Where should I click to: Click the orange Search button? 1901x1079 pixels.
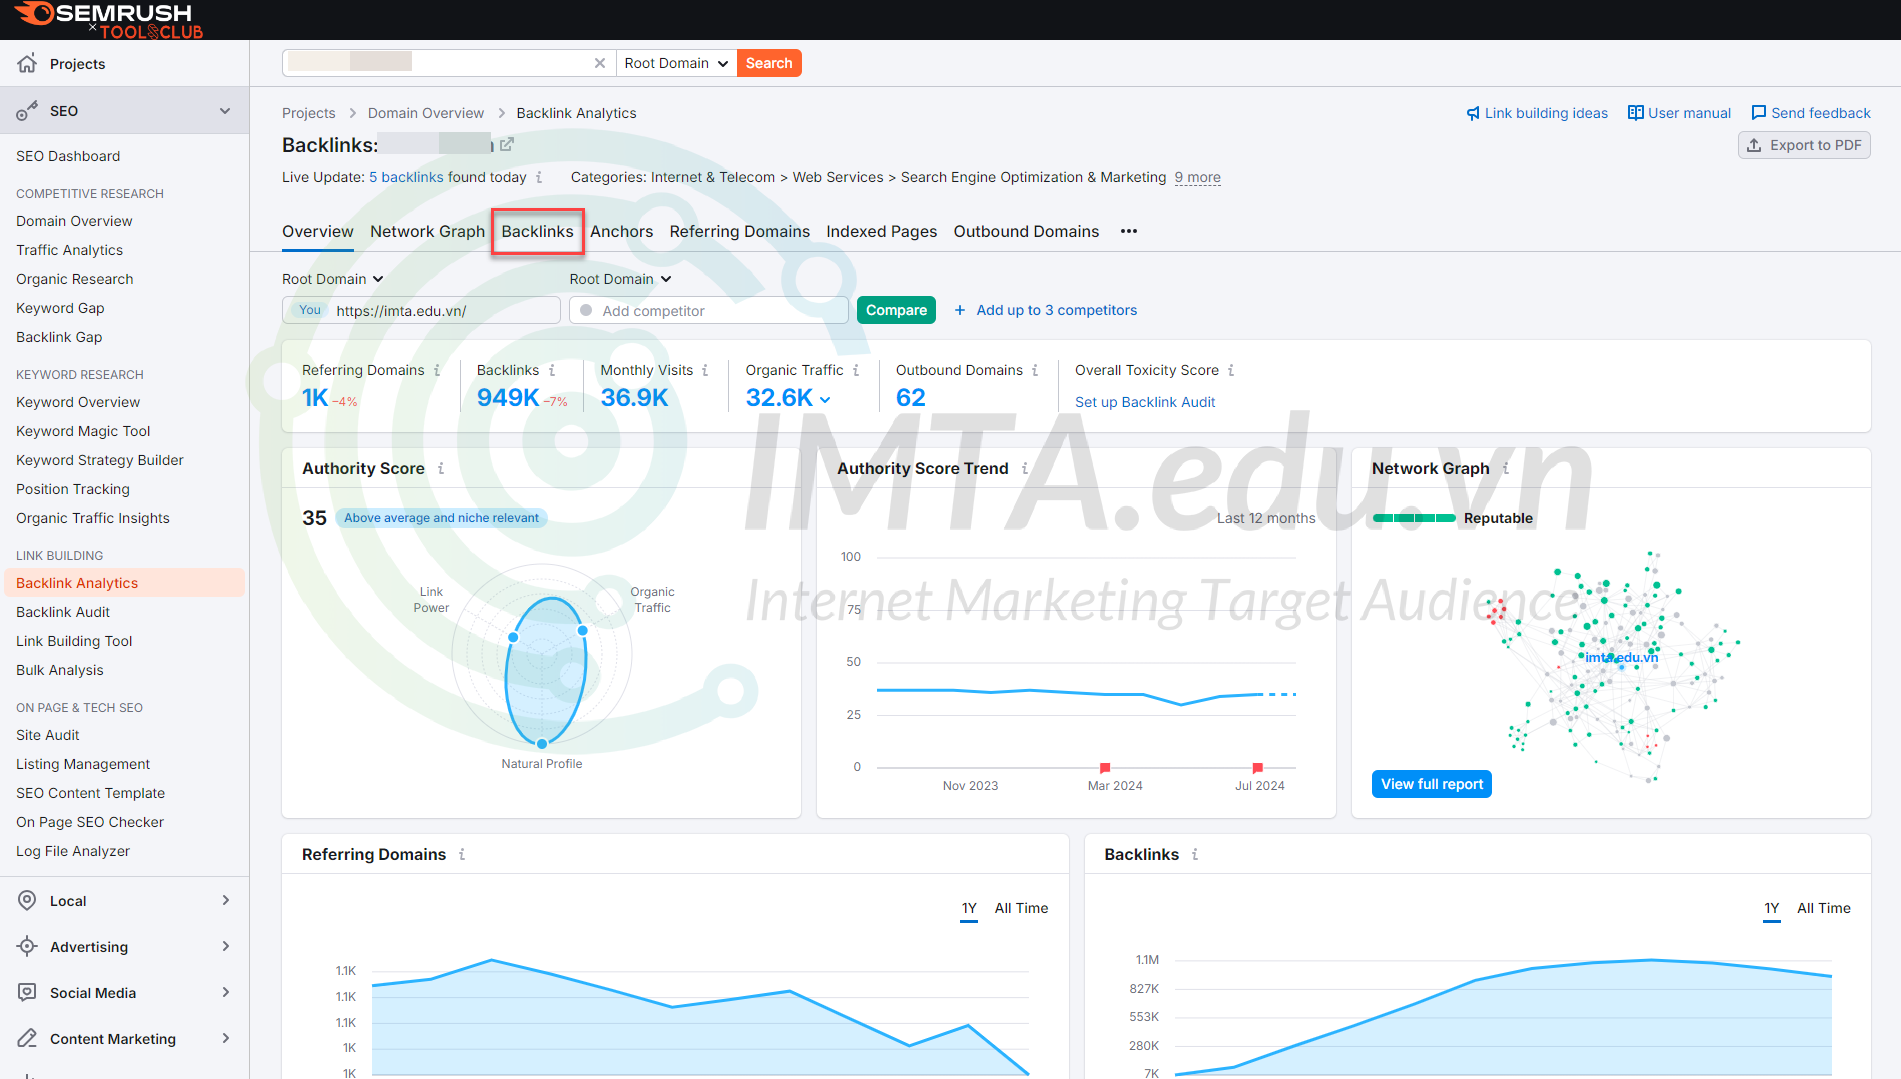pyautogui.click(x=769, y=63)
